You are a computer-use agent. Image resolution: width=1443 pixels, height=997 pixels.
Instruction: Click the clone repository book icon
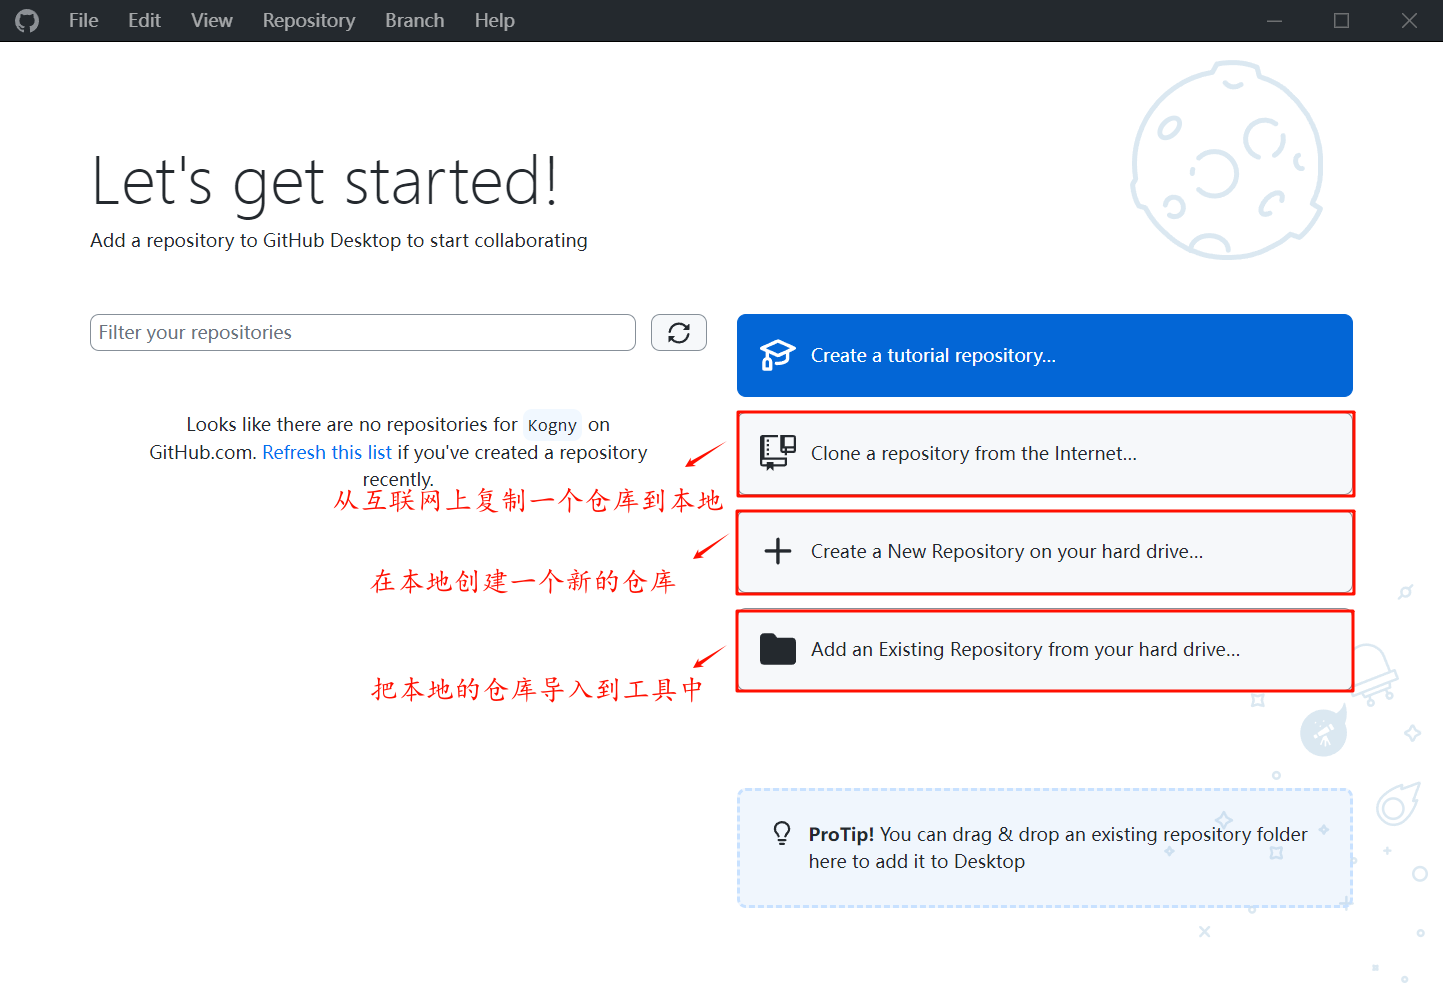[777, 453]
